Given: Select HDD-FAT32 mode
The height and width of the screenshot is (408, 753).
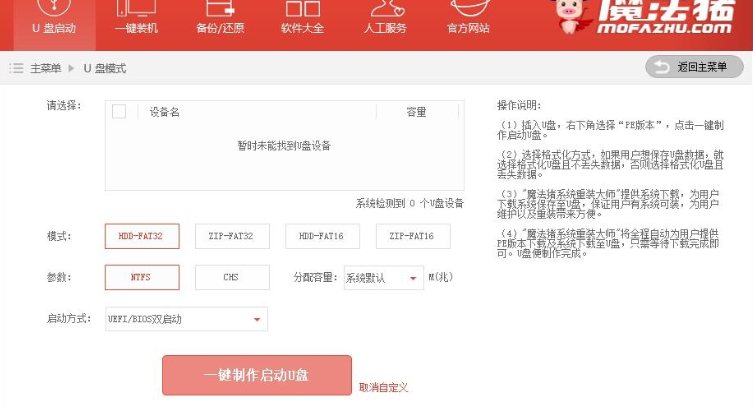Looking at the screenshot, I should [142, 236].
